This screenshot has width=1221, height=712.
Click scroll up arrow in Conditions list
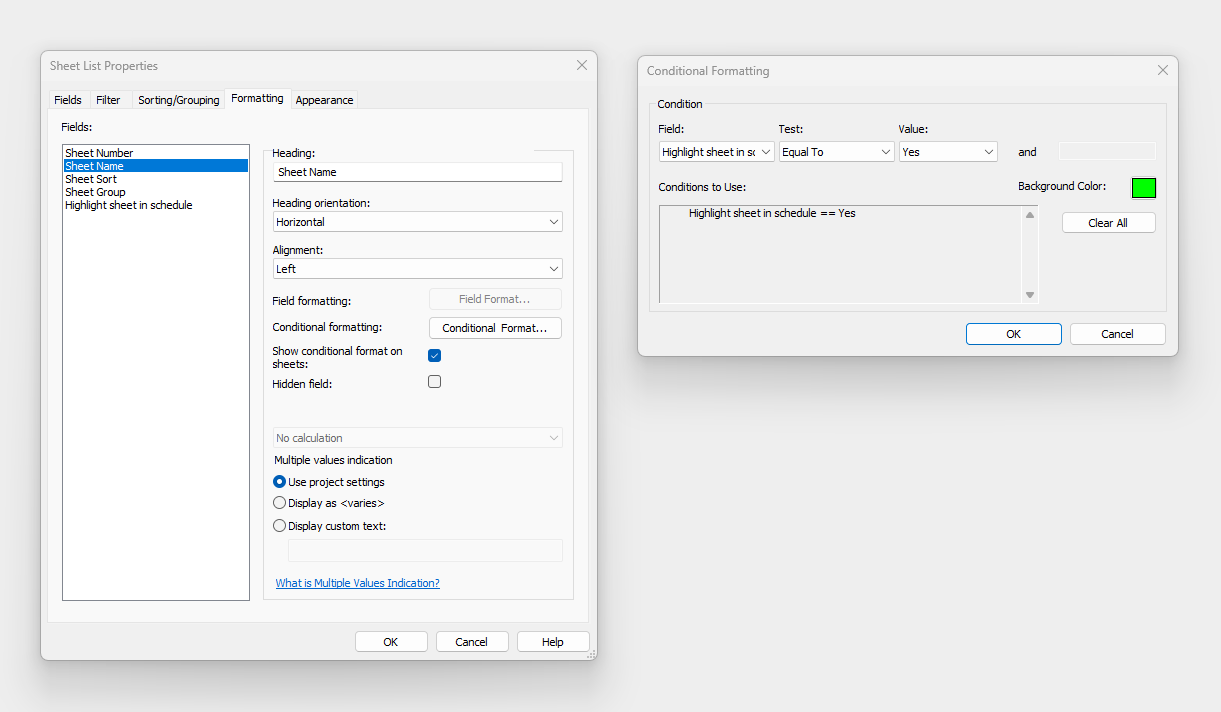(1030, 214)
